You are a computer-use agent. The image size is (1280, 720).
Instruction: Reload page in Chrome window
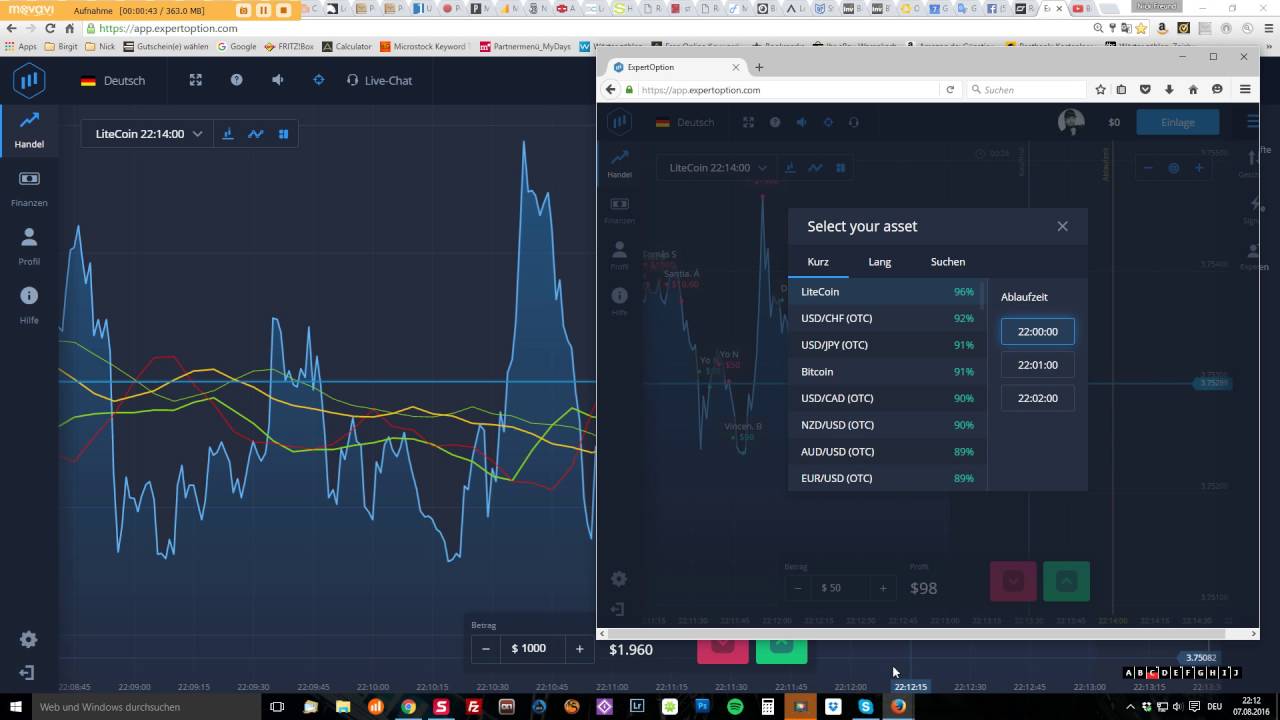point(50,28)
